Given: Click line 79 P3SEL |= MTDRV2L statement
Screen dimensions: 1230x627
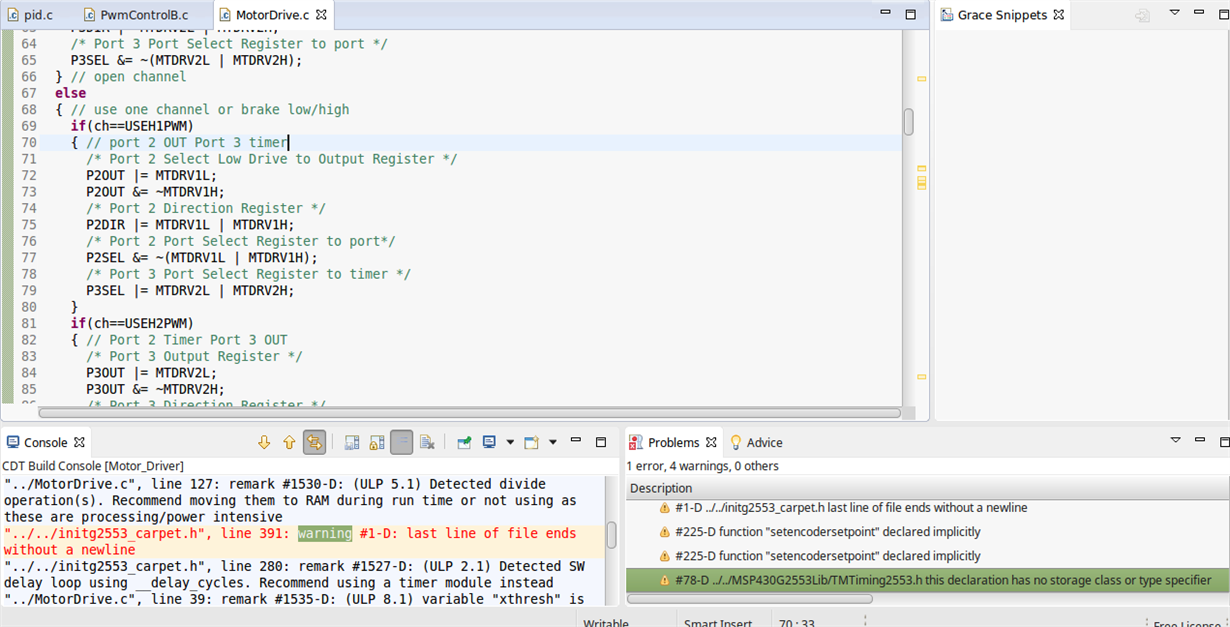Looking at the screenshot, I should click(x=190, y=290).
